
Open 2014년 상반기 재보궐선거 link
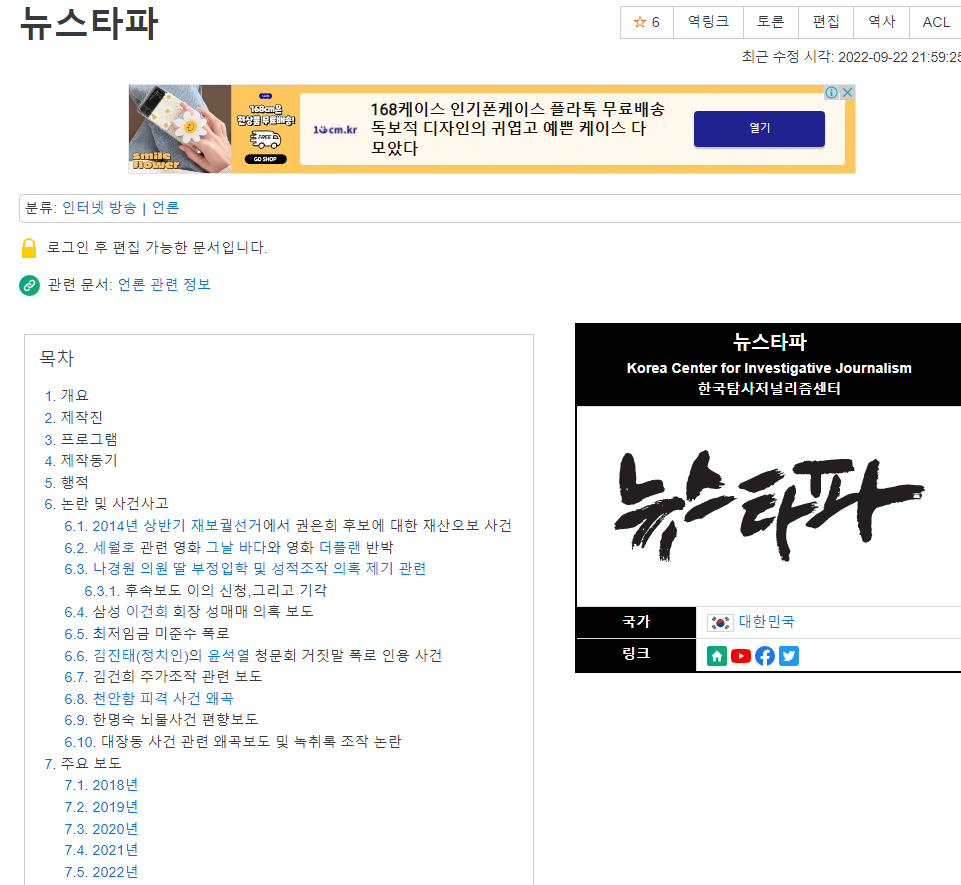tap(177, 526)
